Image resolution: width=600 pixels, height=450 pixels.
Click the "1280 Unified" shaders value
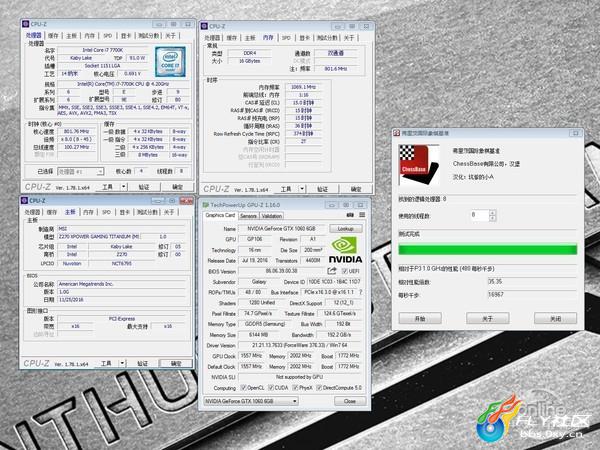tap(262, 303)
